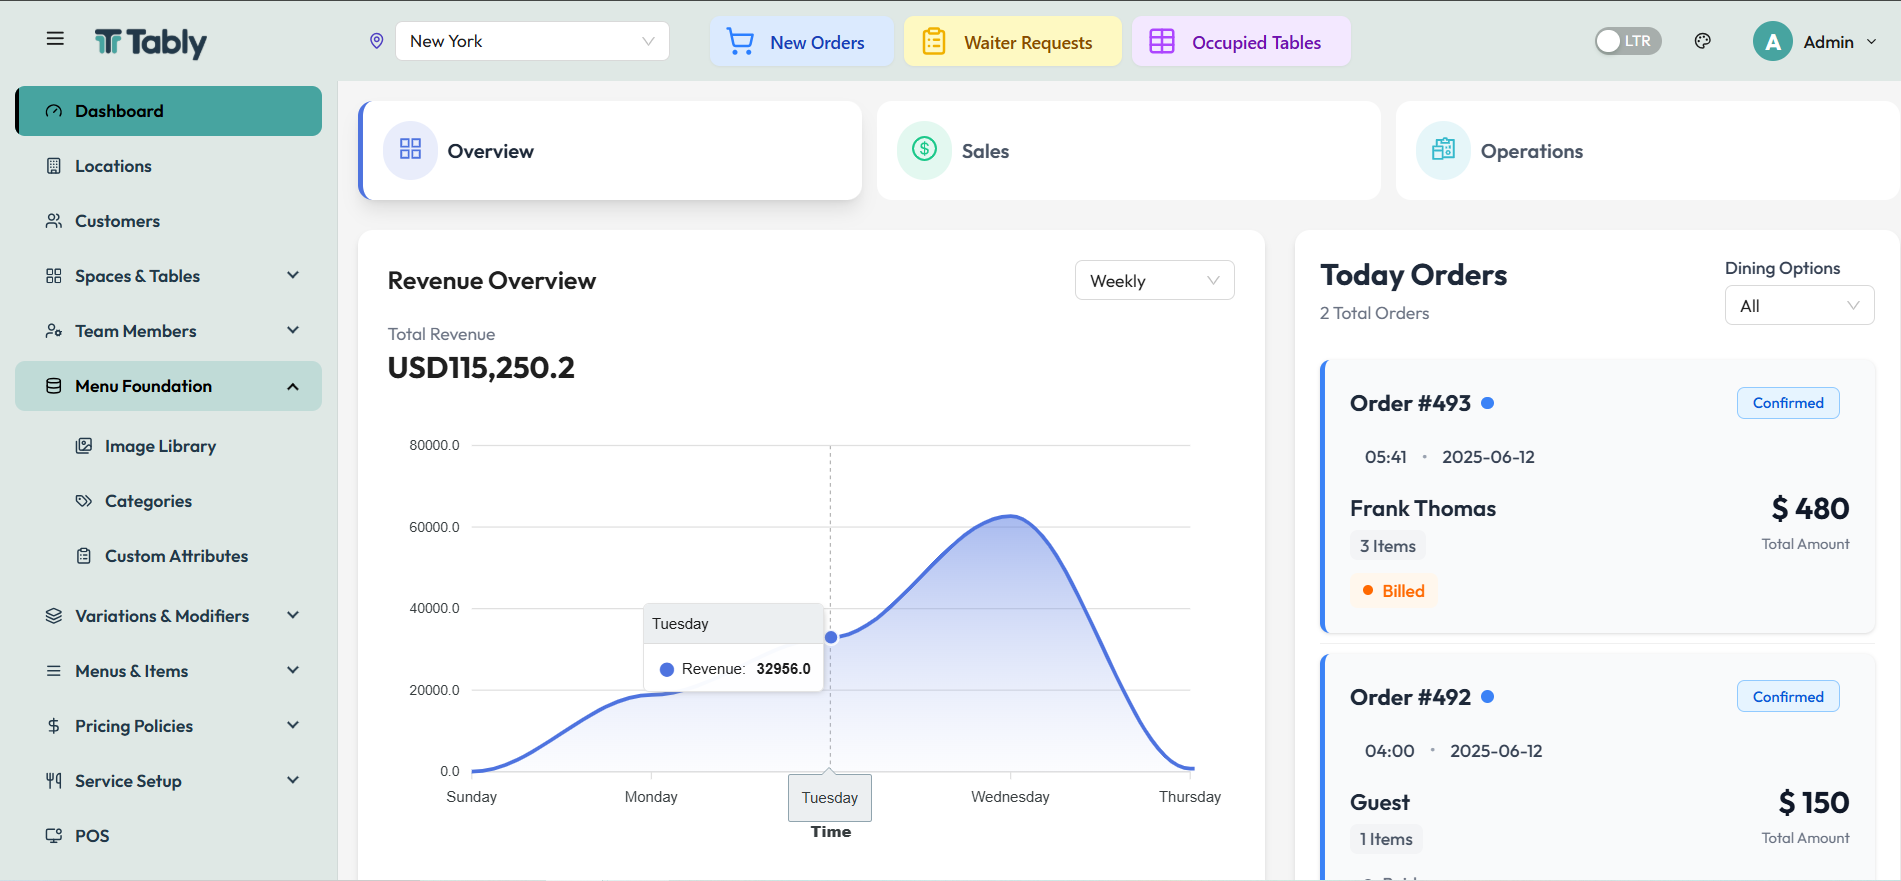
Task: Expand Variations & Modifiers chevron
Action: [x=293, y=615]
